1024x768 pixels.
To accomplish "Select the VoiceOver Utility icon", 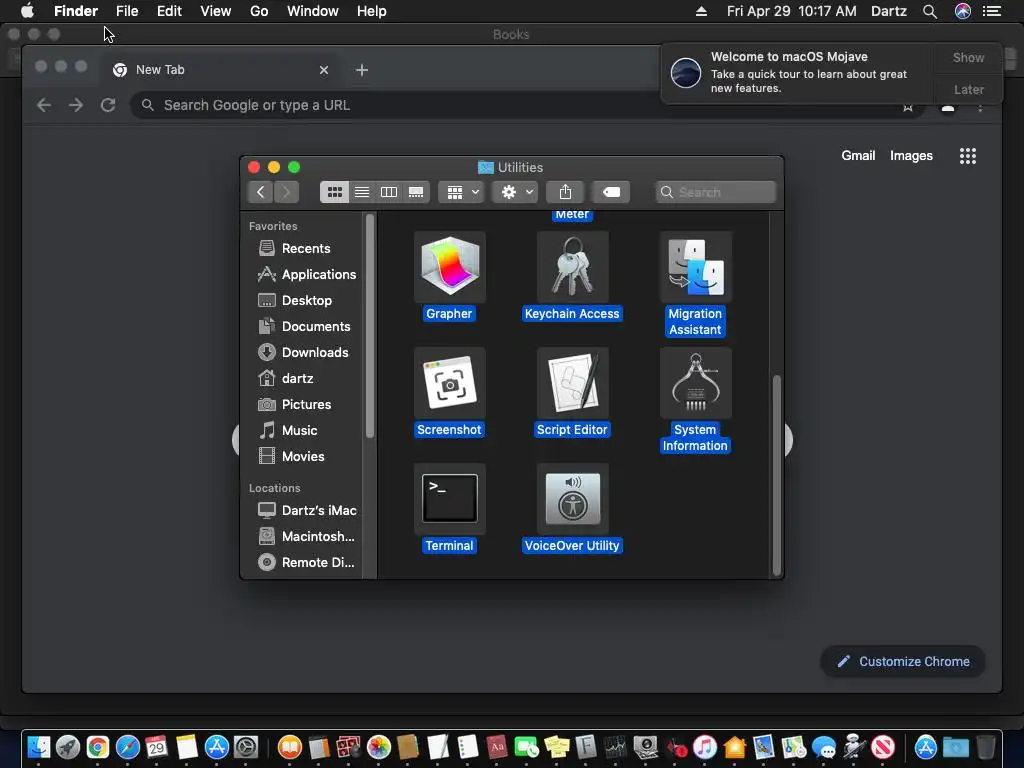I will coord(572,499).
